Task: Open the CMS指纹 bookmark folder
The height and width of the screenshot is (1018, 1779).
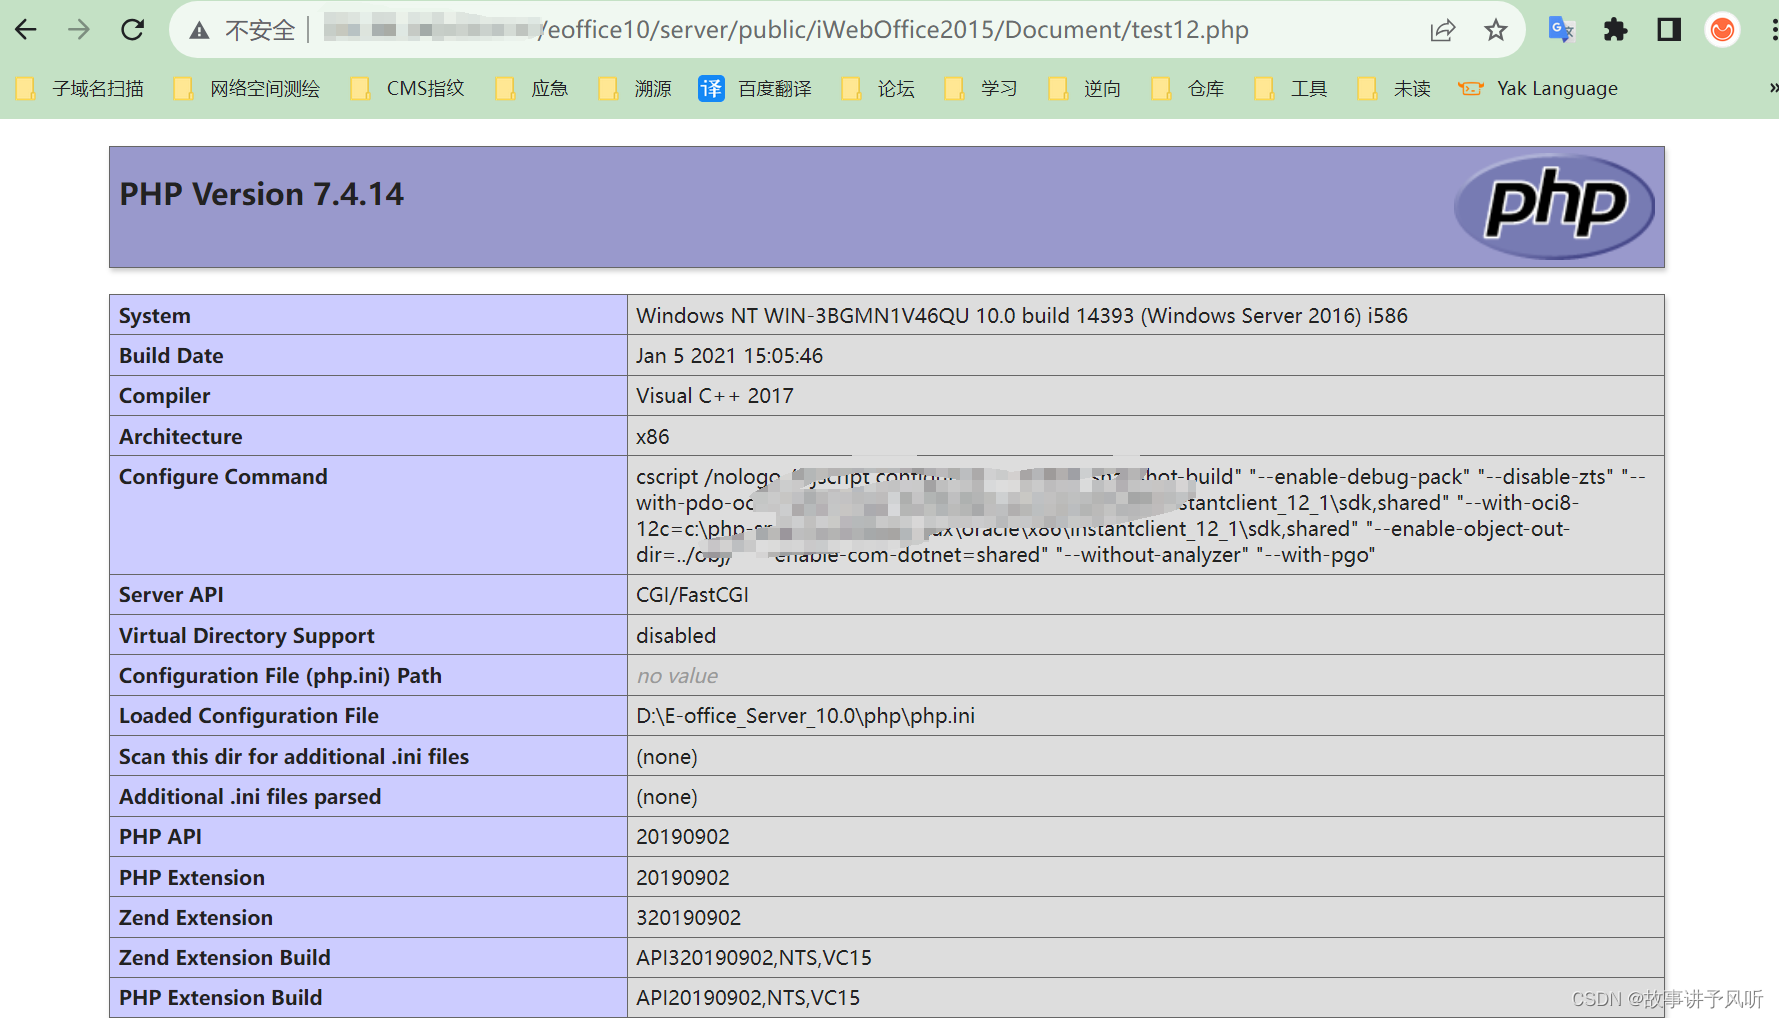Action: pyautogui.click(x=408, y=89)
